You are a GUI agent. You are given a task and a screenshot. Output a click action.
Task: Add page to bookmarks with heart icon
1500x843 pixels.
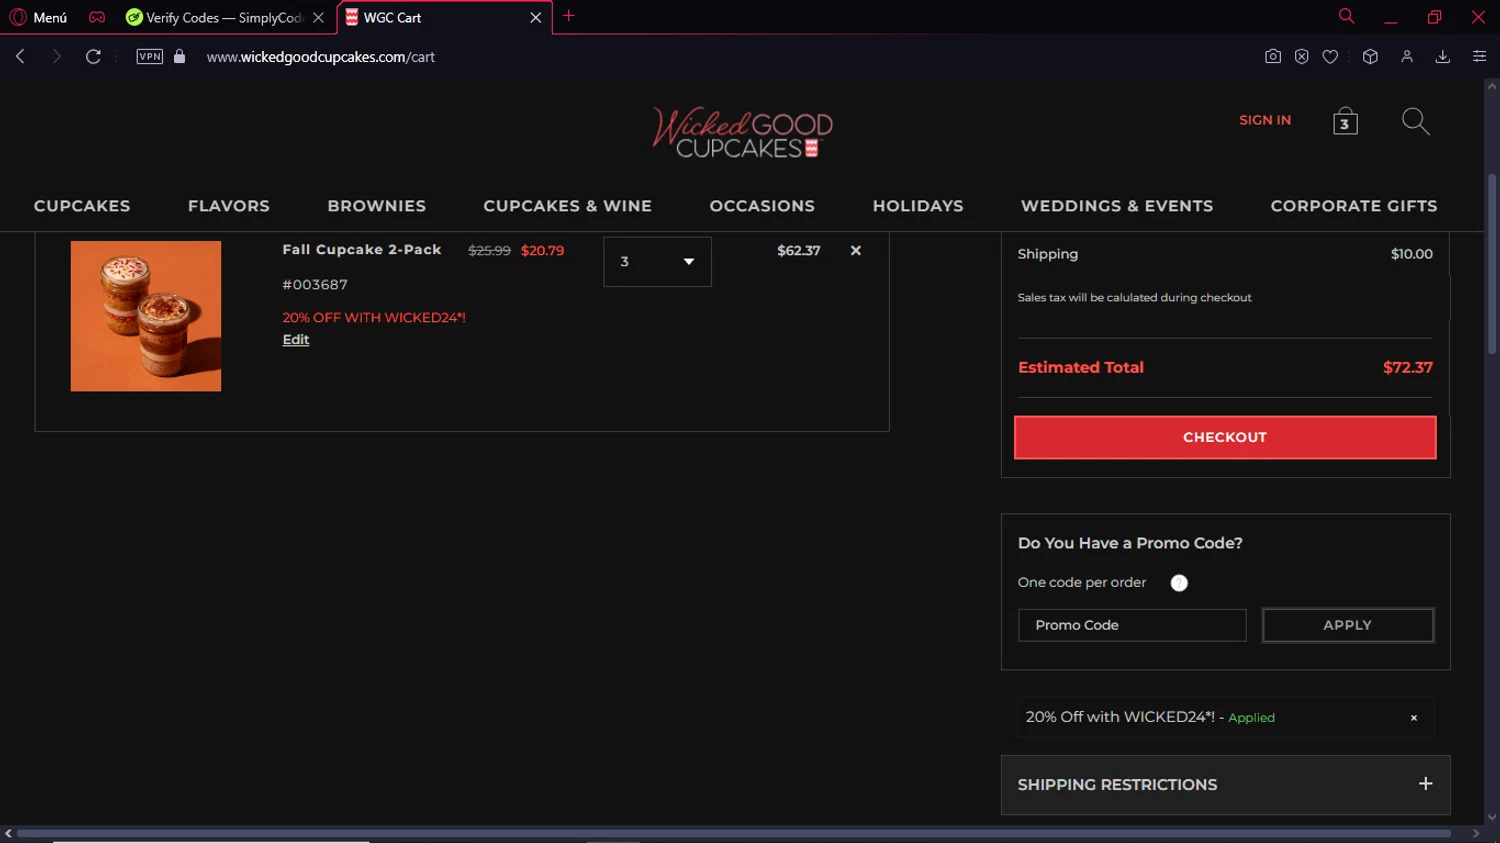pyautogui.click(x=1330, y=57)
